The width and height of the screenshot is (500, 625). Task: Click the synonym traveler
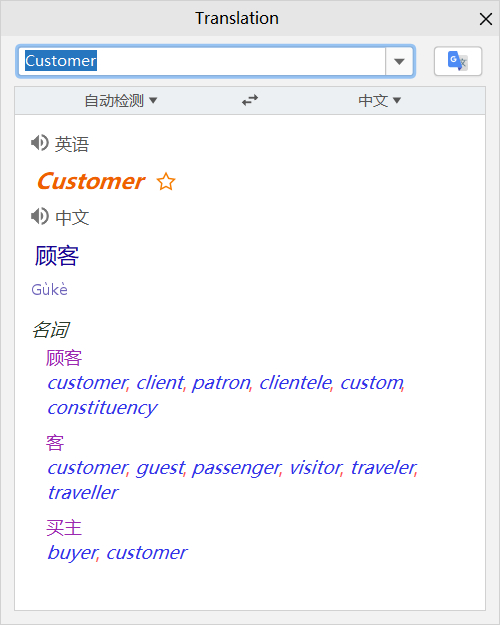tap(384, 467)
